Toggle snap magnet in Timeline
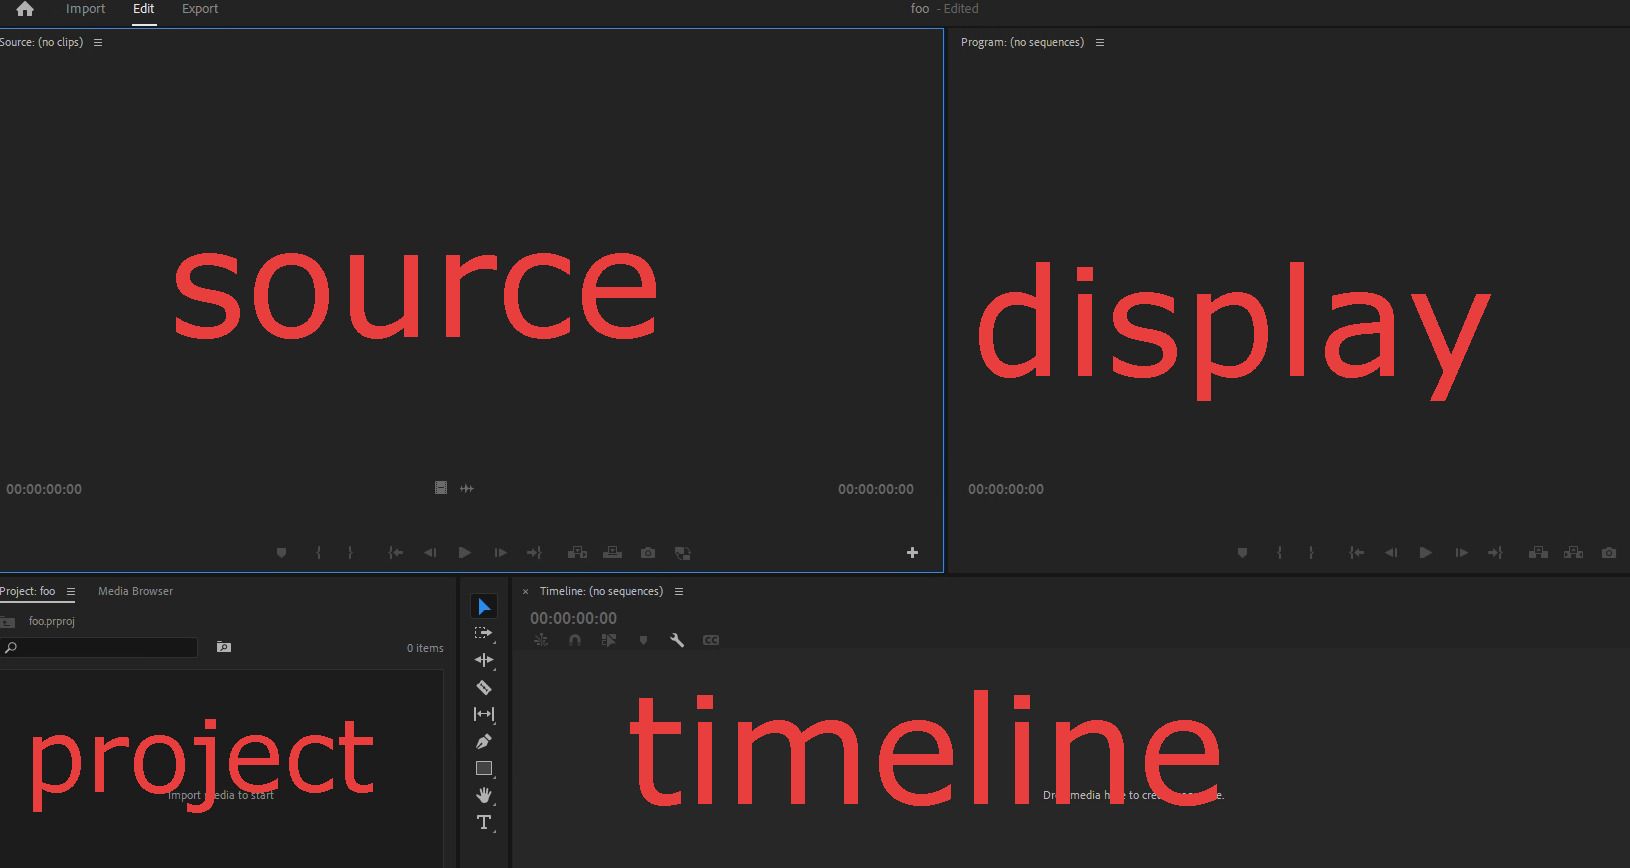 575,640
